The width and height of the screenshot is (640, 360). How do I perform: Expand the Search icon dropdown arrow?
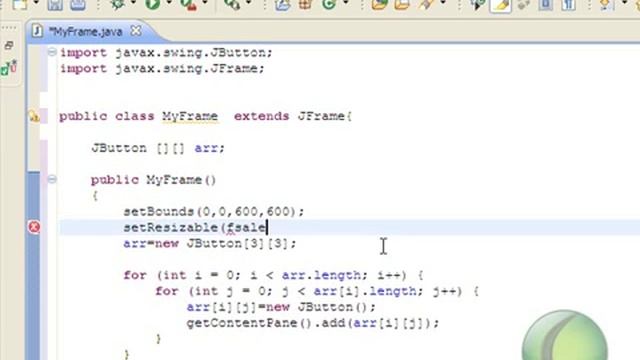click(443, 3)
